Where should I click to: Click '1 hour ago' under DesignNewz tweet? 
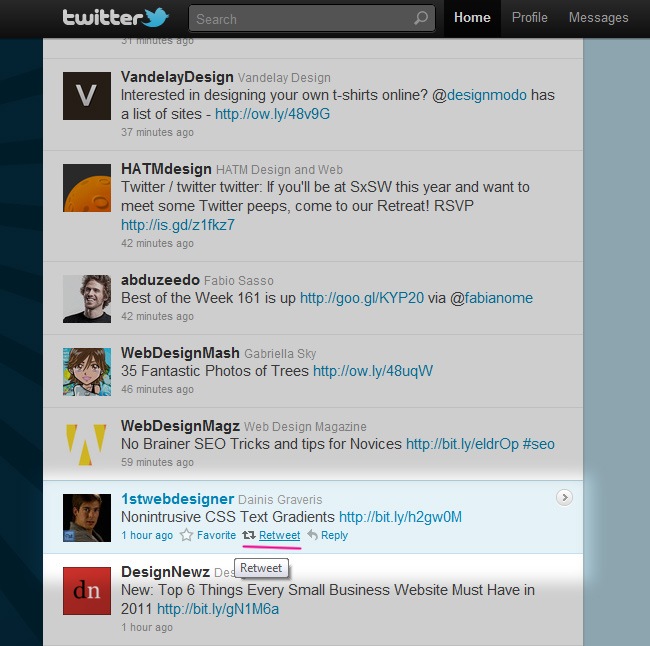147,627
